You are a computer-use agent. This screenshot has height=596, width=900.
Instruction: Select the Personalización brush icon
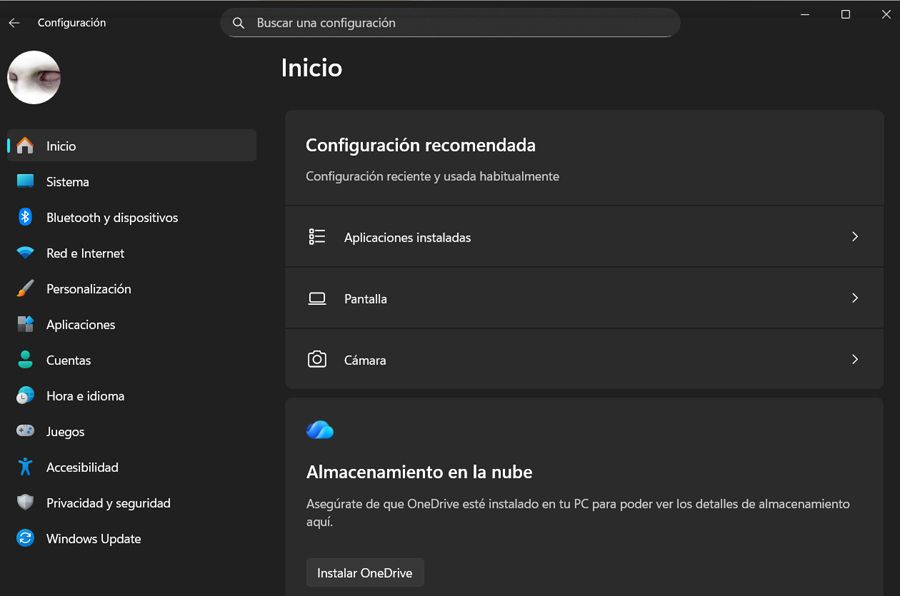pyautogui.click(x=27, y=288)
